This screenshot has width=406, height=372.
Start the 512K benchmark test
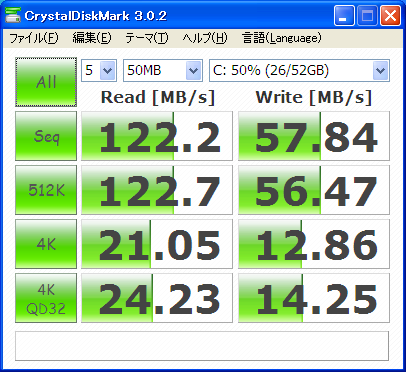pos(46,190)
